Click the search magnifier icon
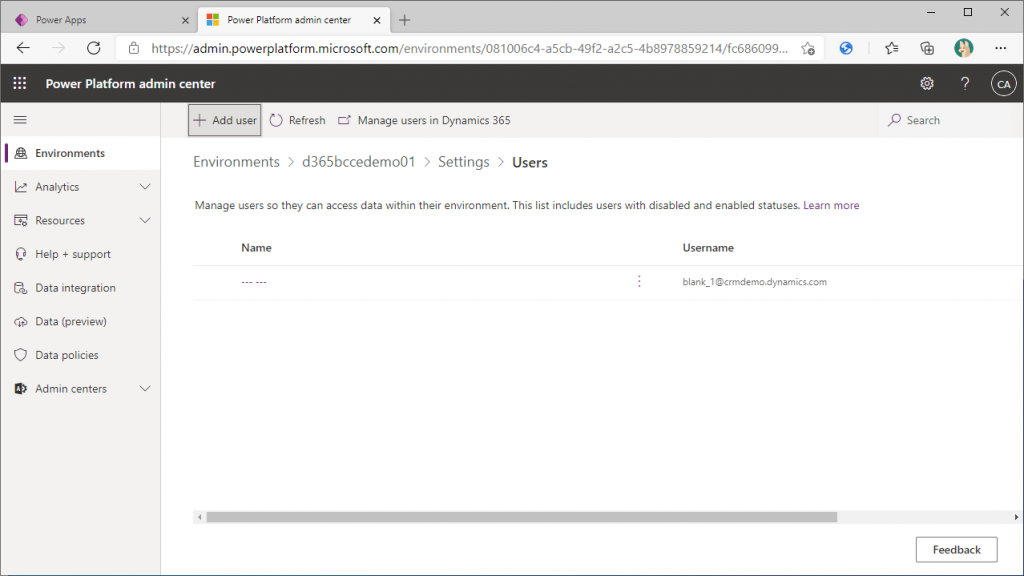The width and height of the screenshot is (1024, 576). click(895, 120)
